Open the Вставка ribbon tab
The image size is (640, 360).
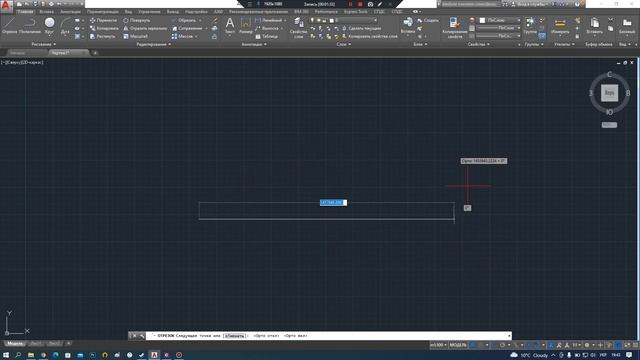[x=47, y=12]
